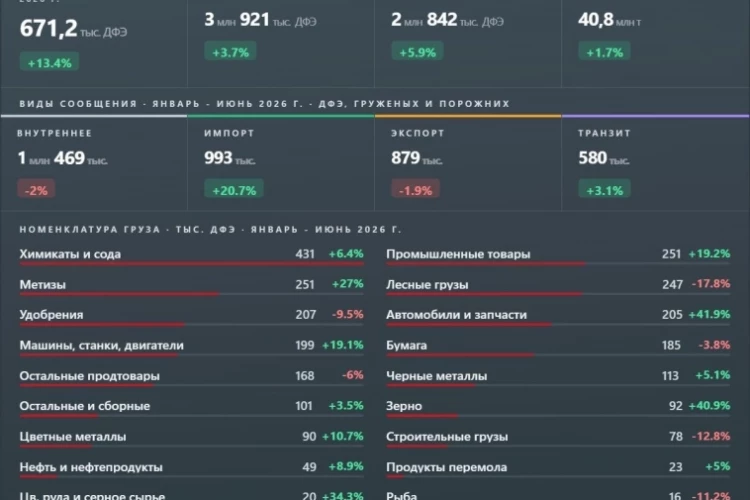Click the -12.8% change for Строительные грузы
This screenshot has width=750, height=500.
tap(711, 436)
